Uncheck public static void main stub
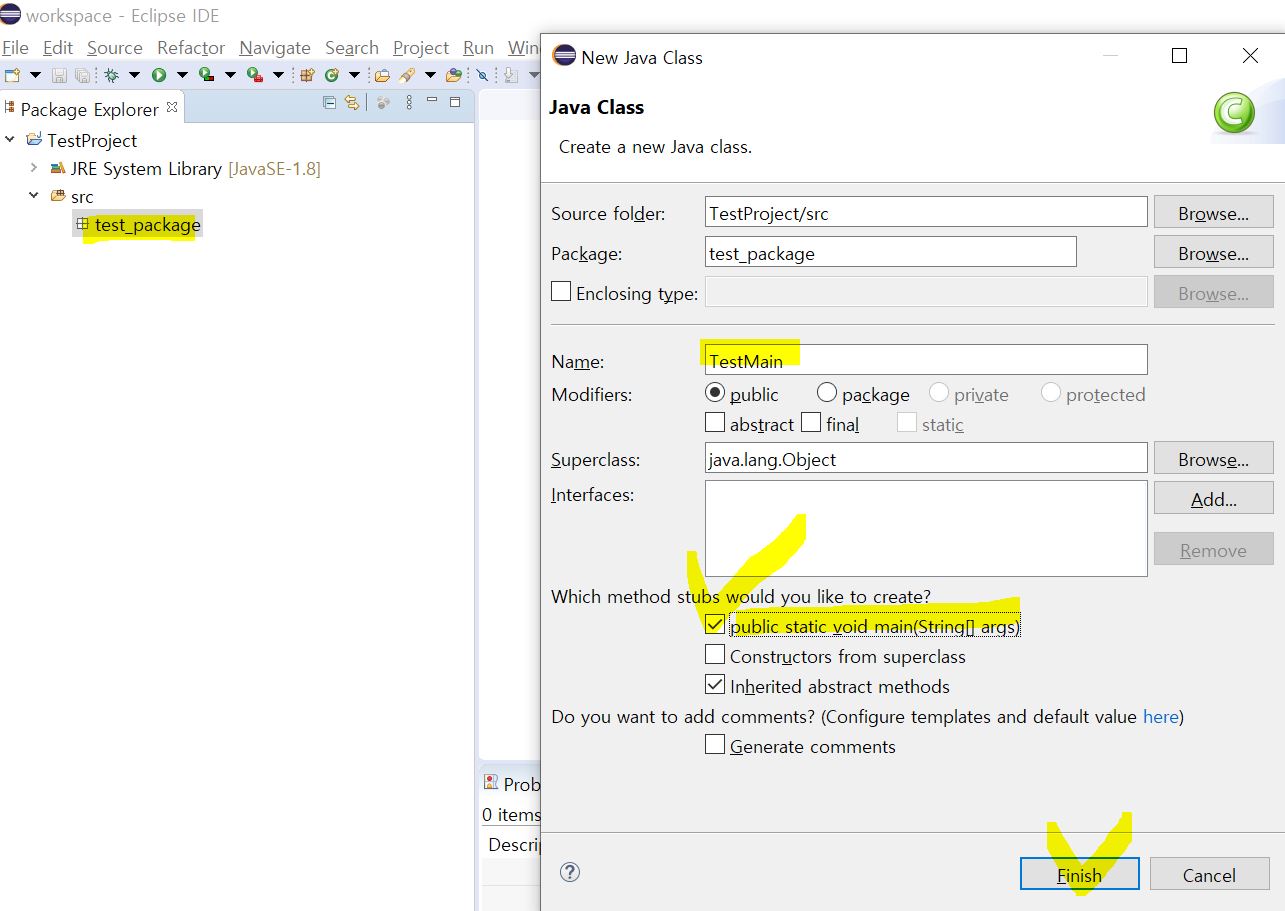The height and width of the screenshot is (911, 1285). pyautogui.click(x=715, y=625)
